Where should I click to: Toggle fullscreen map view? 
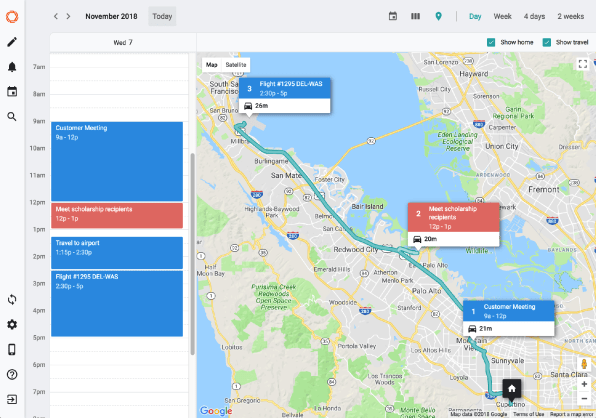coord(582,64)
